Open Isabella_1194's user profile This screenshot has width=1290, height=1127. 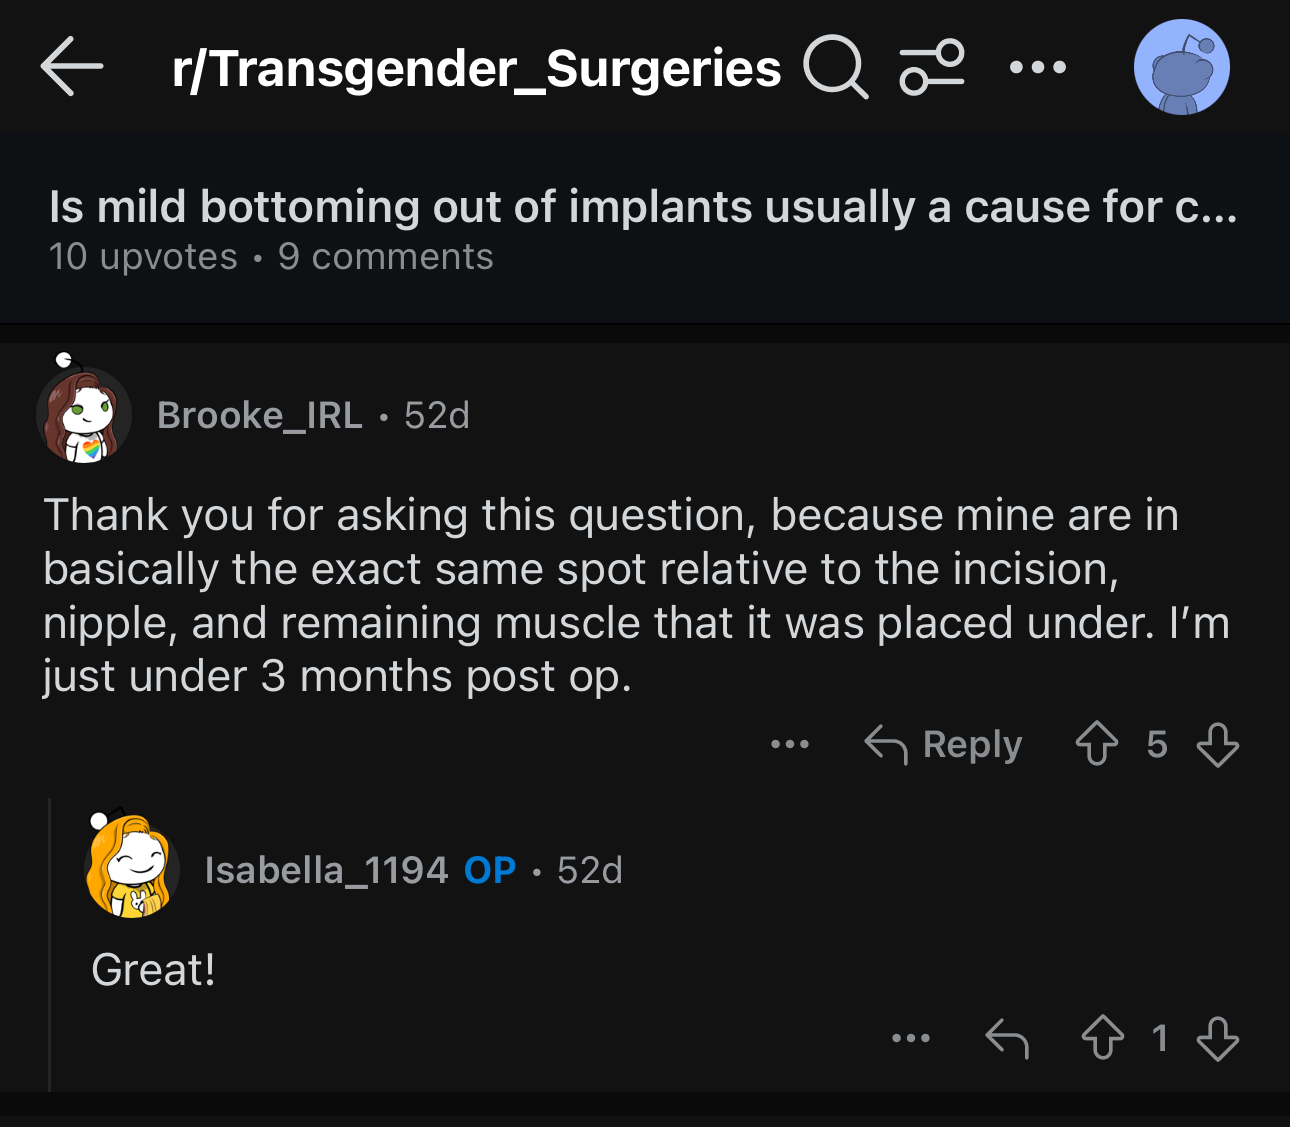326,870
